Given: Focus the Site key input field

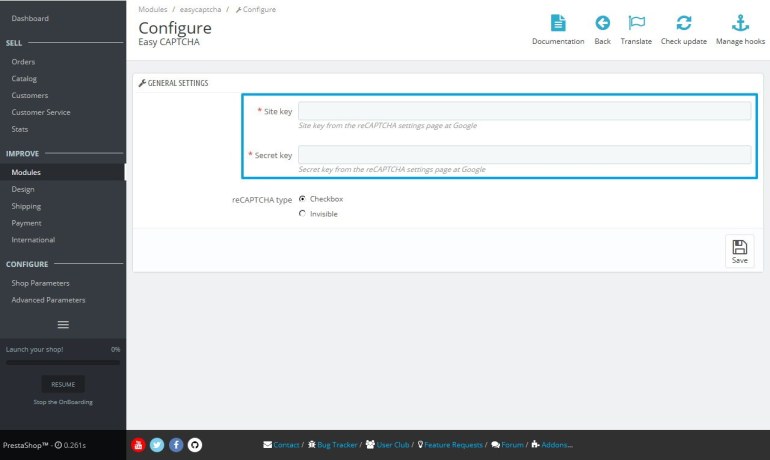Looking at the screenshot, I should [524, 111].
